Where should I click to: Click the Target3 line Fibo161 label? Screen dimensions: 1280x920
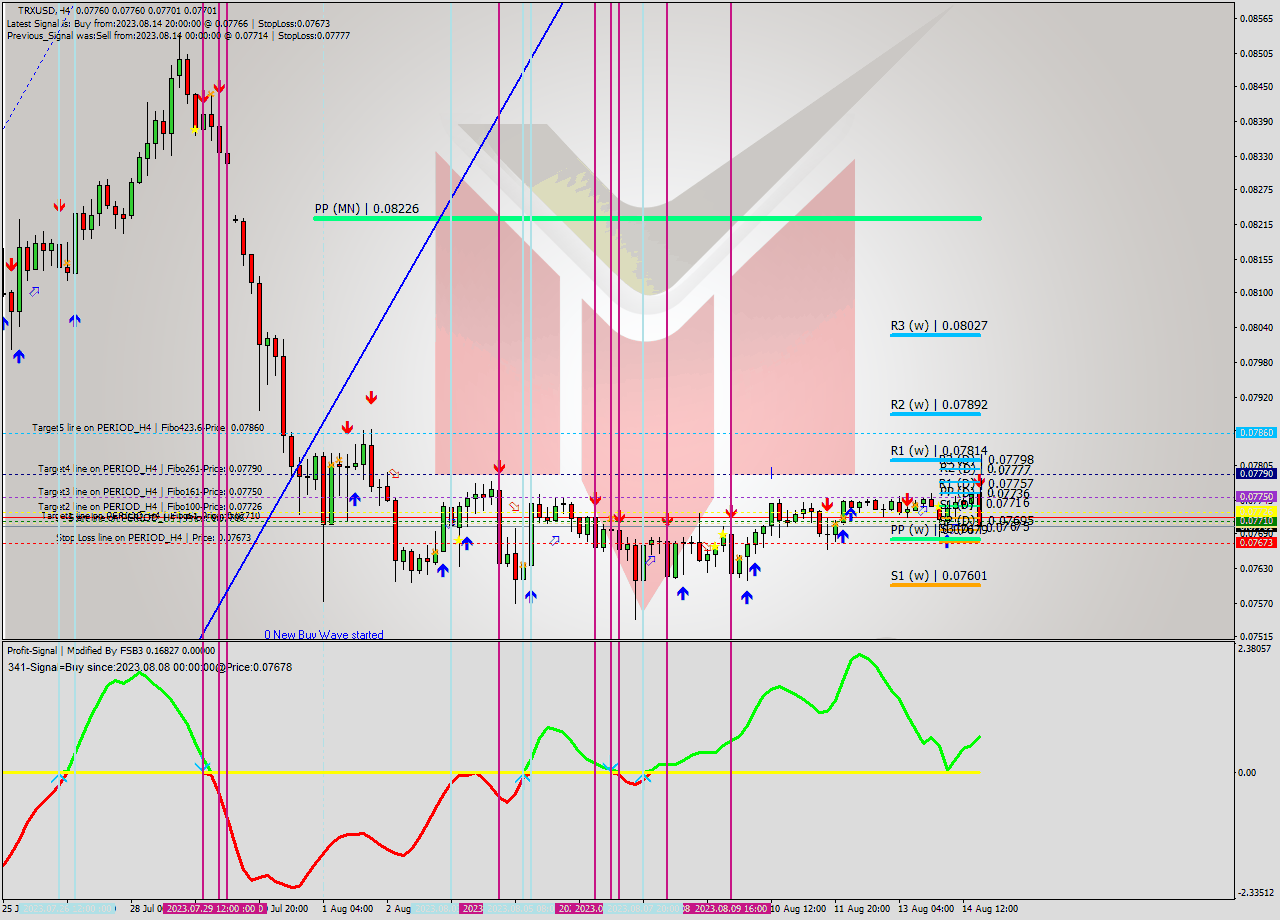[x=150, y=492]
